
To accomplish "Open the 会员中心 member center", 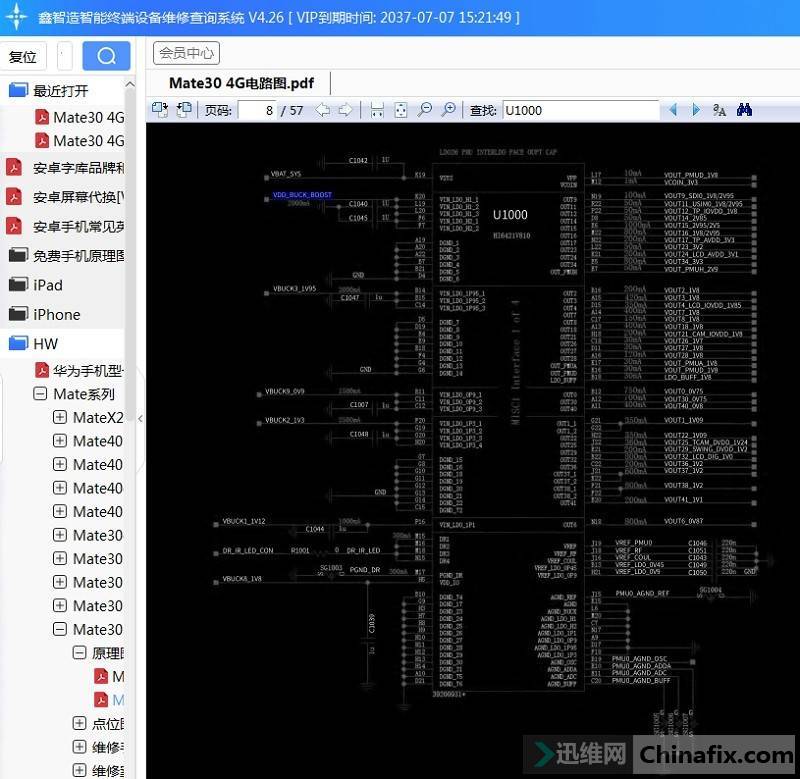I will pyautogui.click(x=186, y=54).
